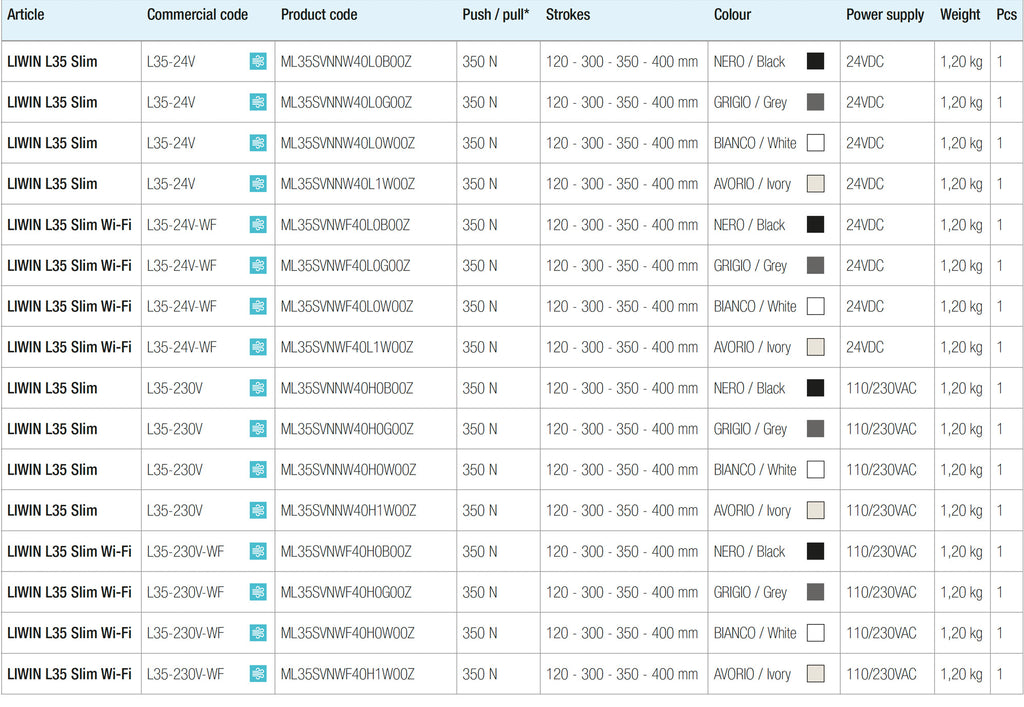Click the ventilation icon beside ML35SVNWF40L0G00Z
The width and height of the screenshot is (1024, 707).
click(258, 265)
